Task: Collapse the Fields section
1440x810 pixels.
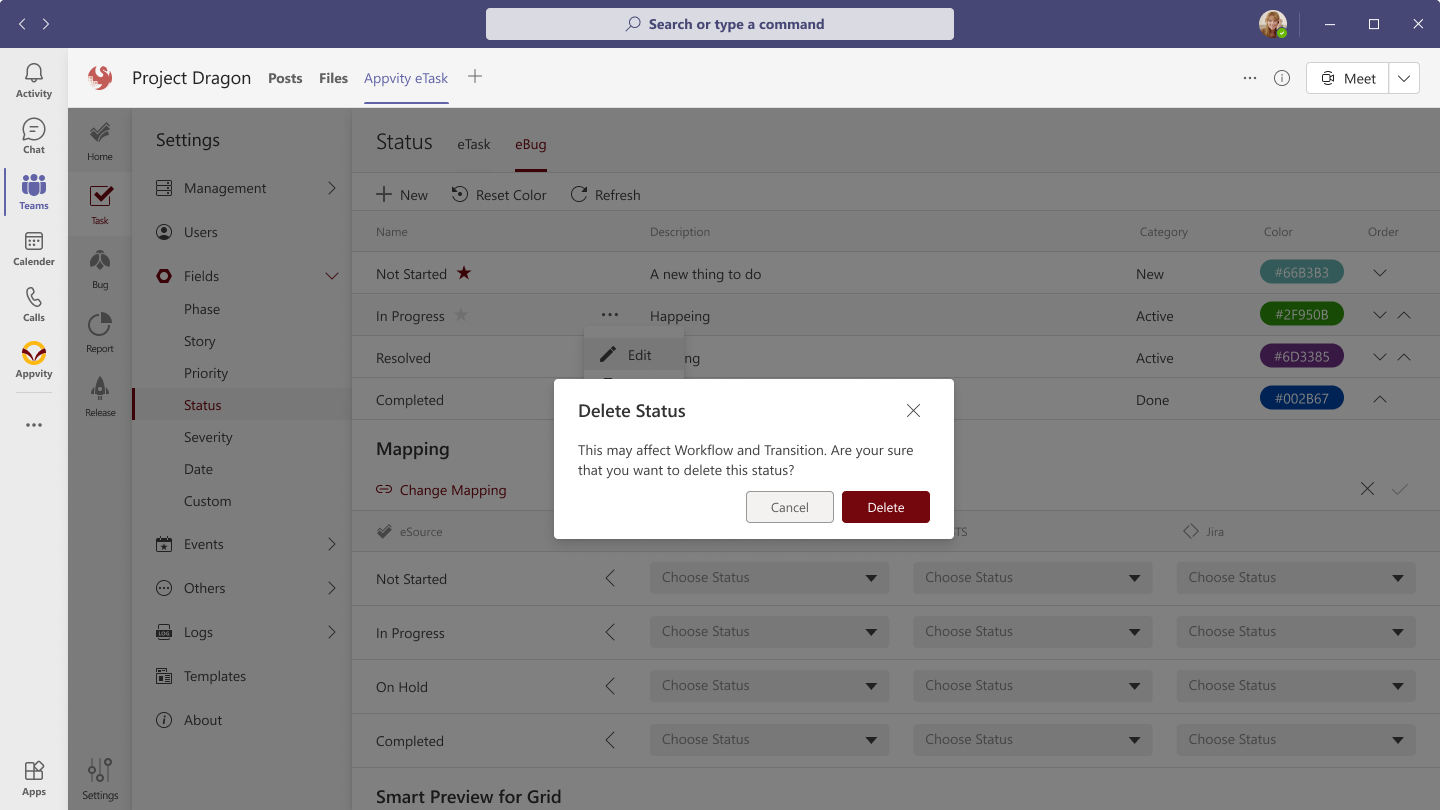Action: (x=331, y=275)
